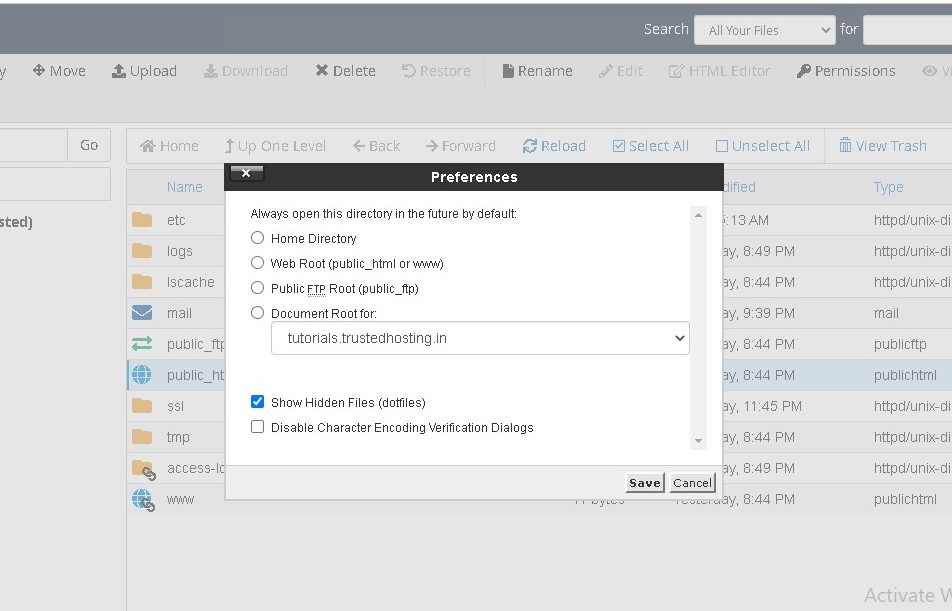Image resolution: width=952 pixels, height=611 pixels.
Task: Click the mail envelope icon
Action: tap(142, 313)
